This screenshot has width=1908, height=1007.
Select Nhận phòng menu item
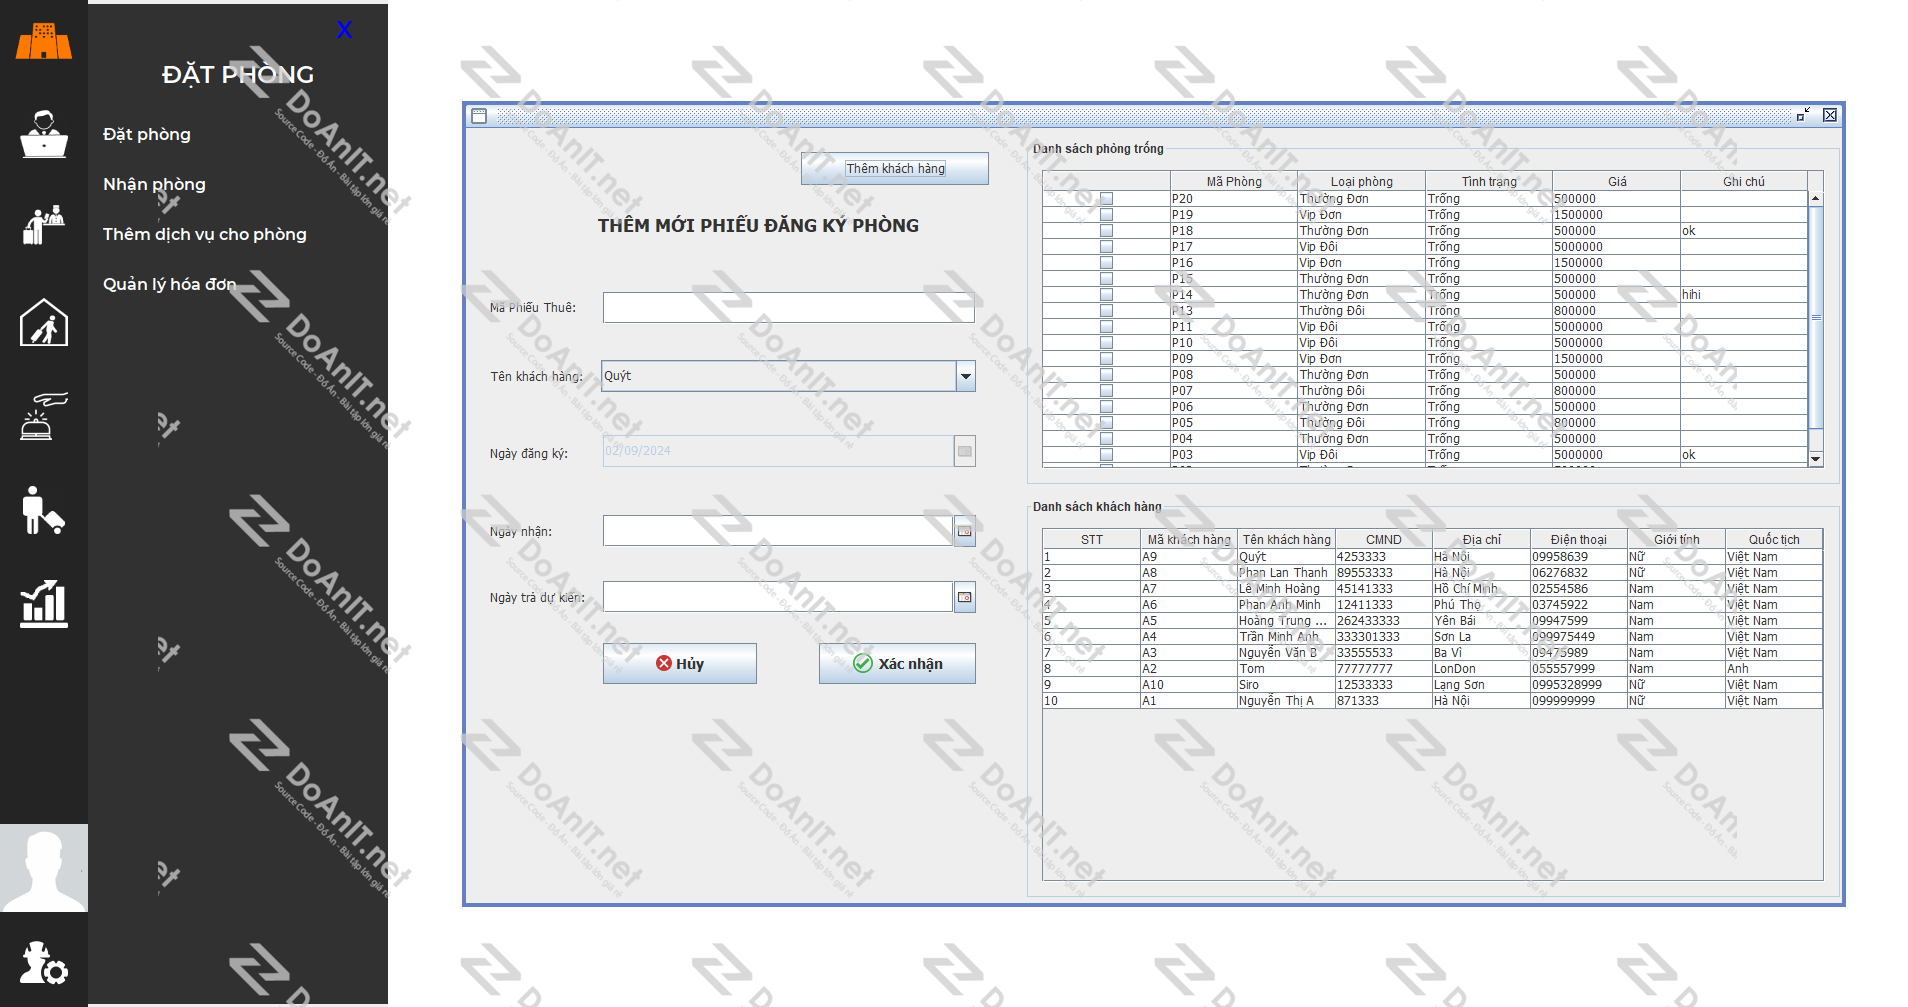154,184
